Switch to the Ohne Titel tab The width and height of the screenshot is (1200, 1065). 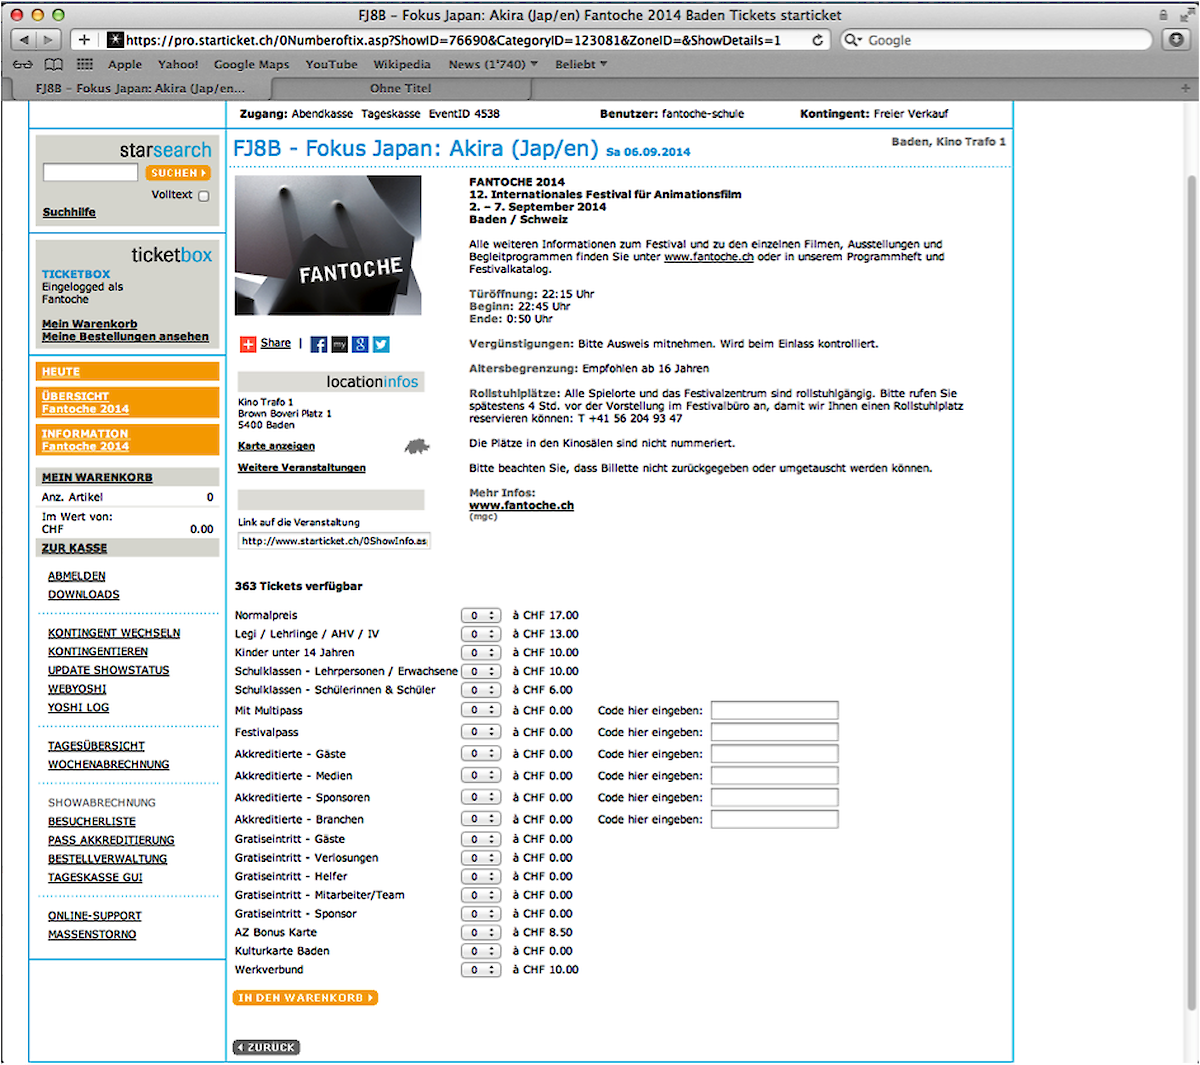pos(401,88)
